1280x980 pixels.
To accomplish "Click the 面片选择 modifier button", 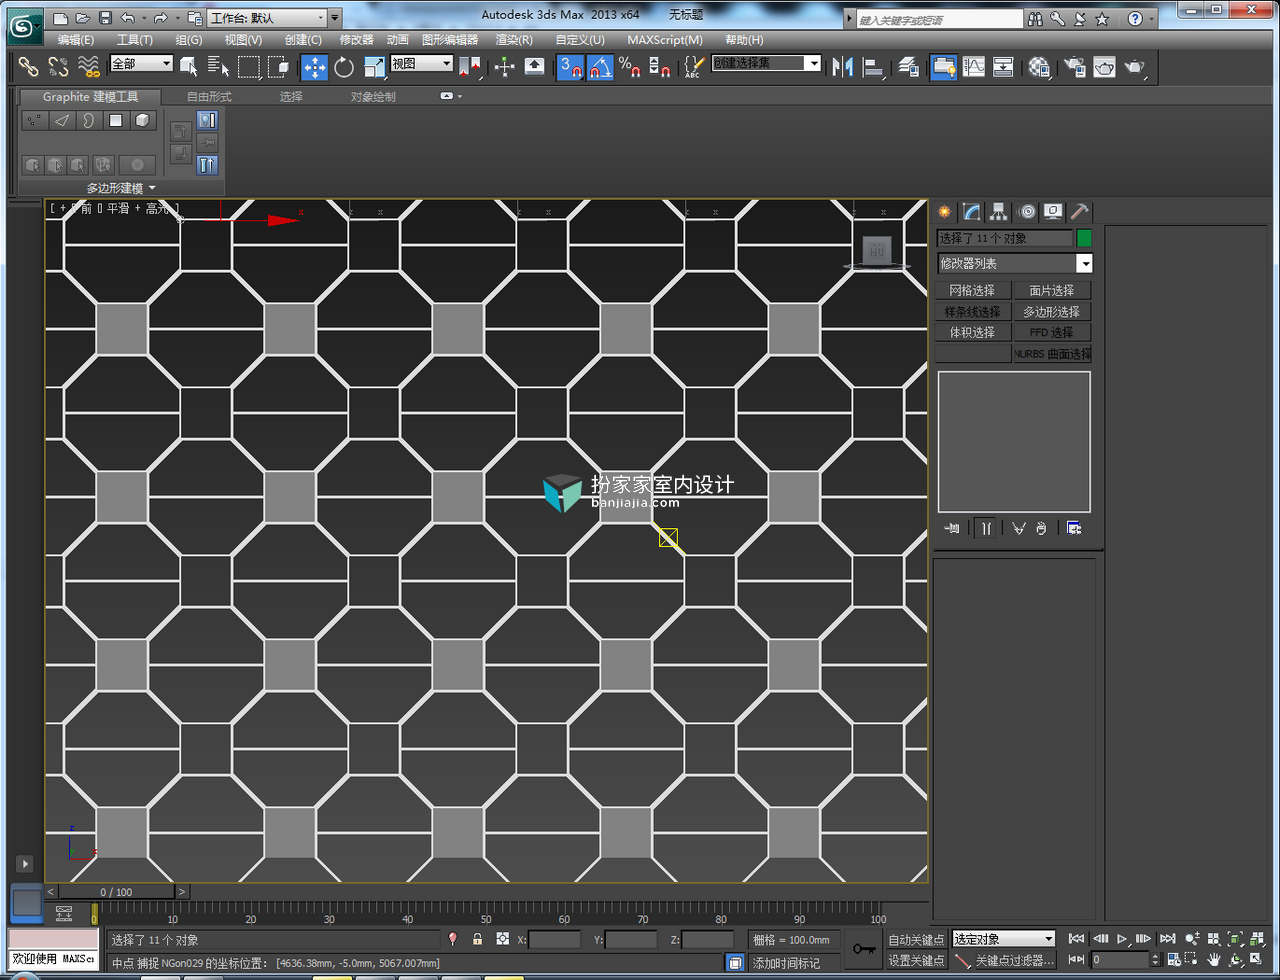I will point(1052,290).
